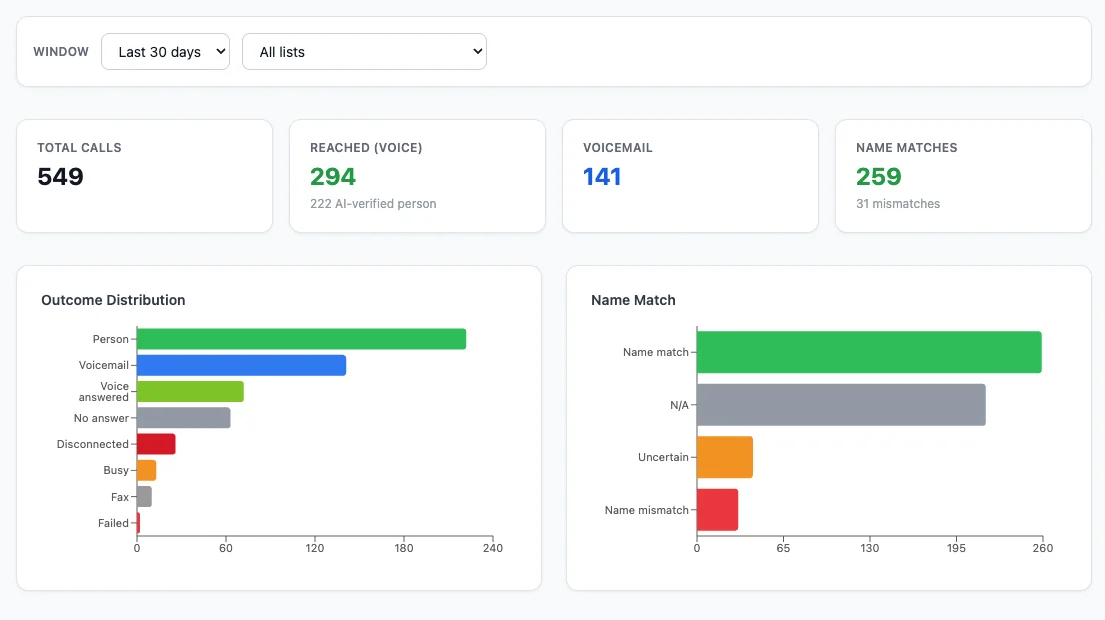Click the Voice answered bar
Viewport: 1105px width, 620px height.
[190, 392]
